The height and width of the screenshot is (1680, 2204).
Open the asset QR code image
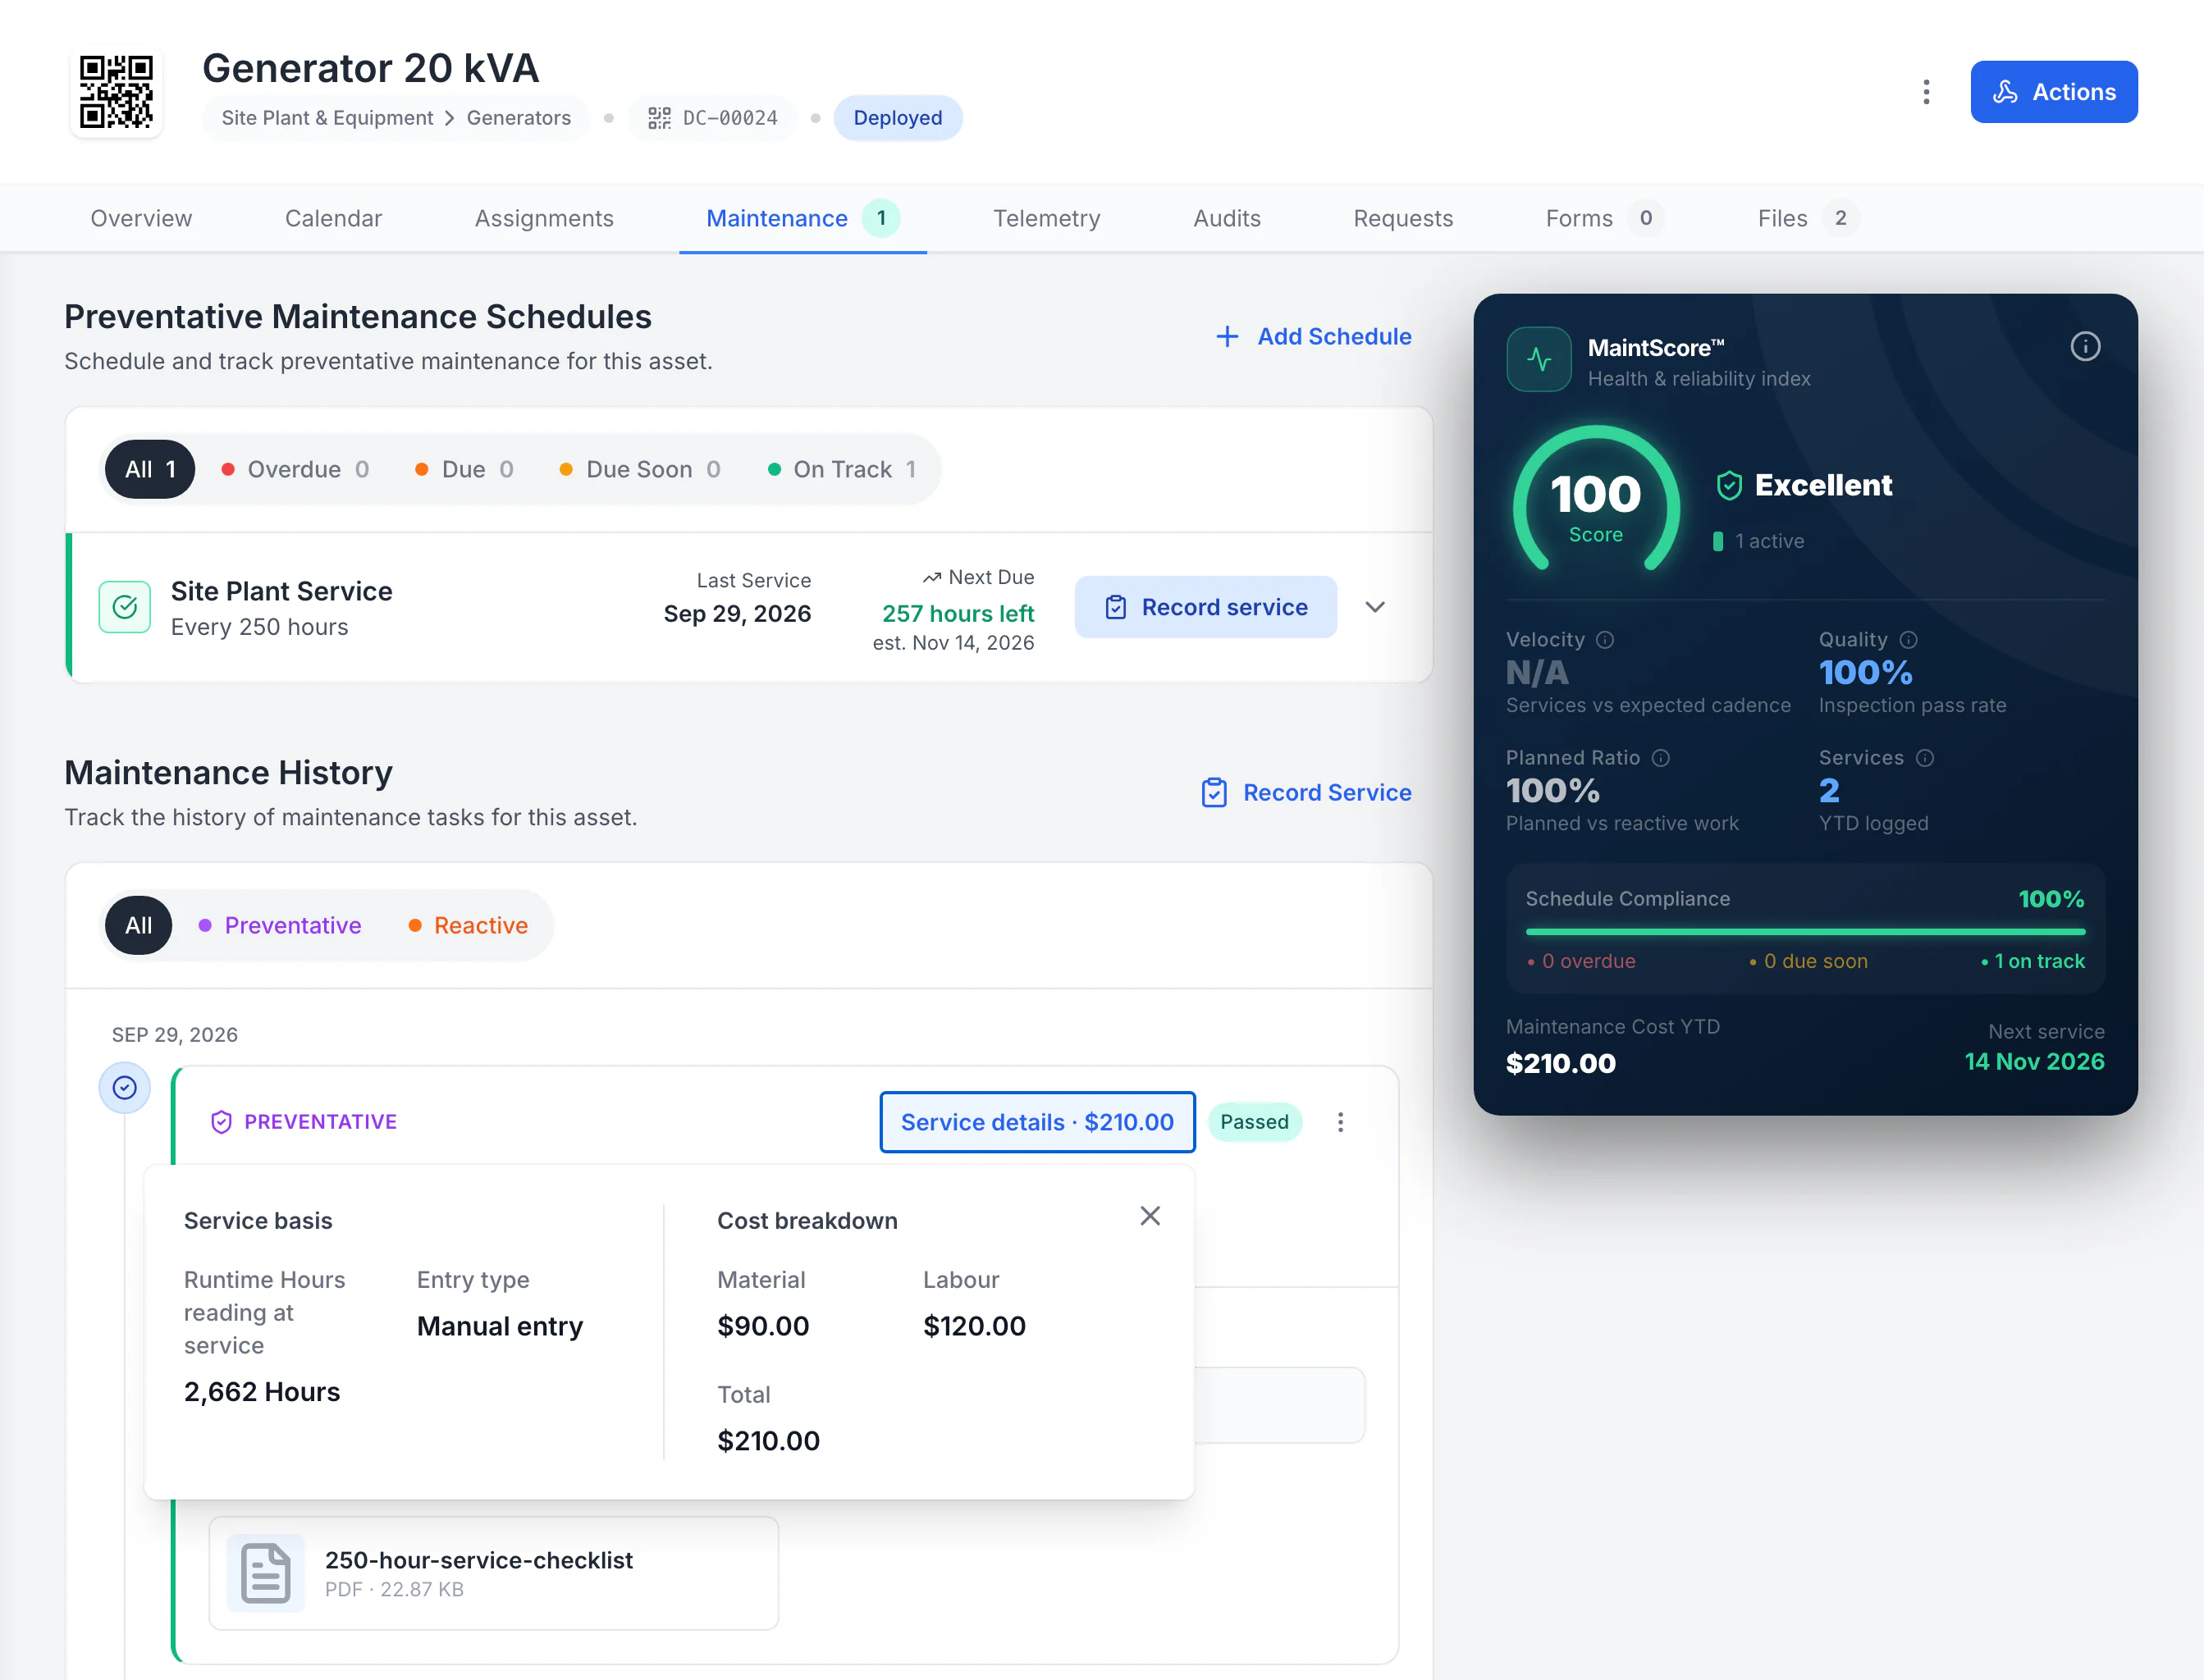tap(116, 92)
